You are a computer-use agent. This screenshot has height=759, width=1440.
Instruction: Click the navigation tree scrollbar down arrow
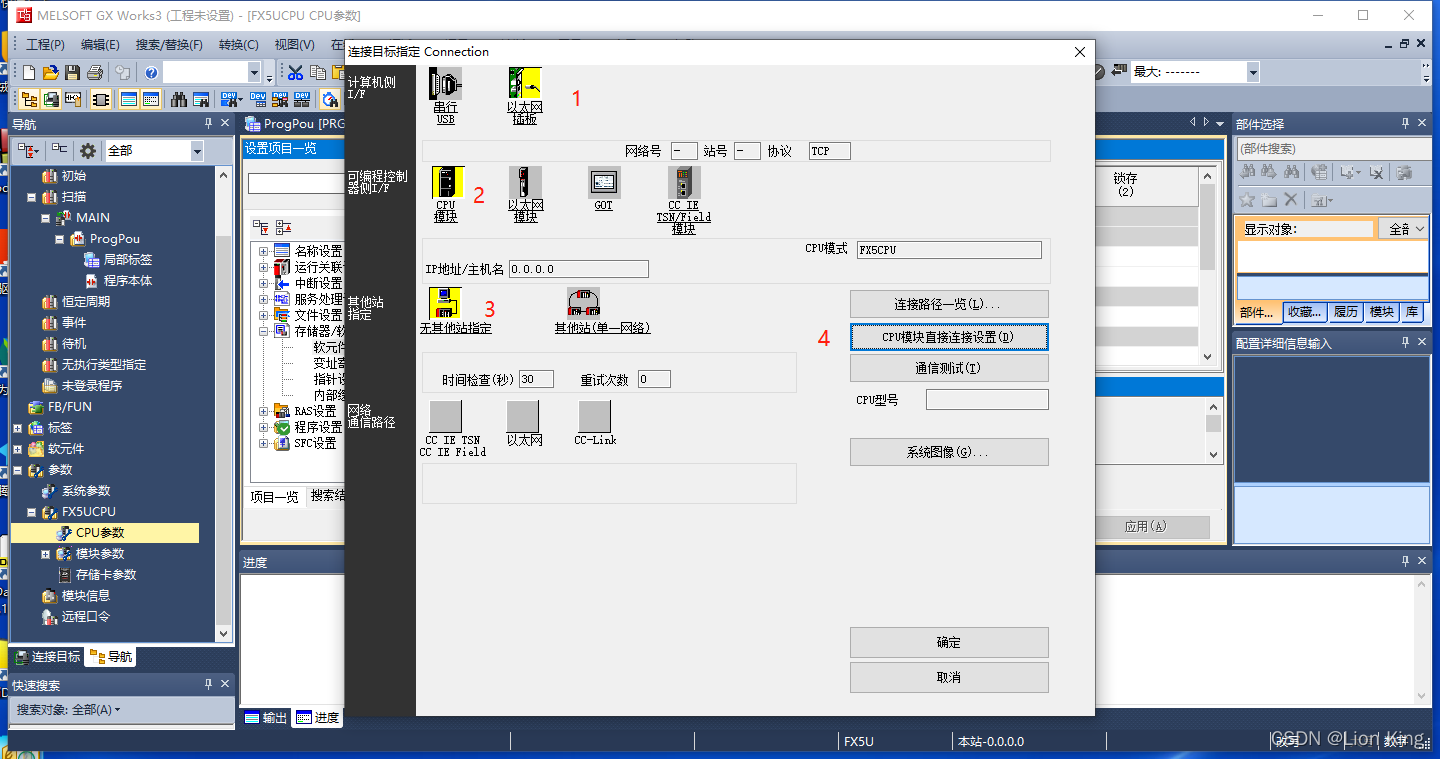(x=224, y=634)
